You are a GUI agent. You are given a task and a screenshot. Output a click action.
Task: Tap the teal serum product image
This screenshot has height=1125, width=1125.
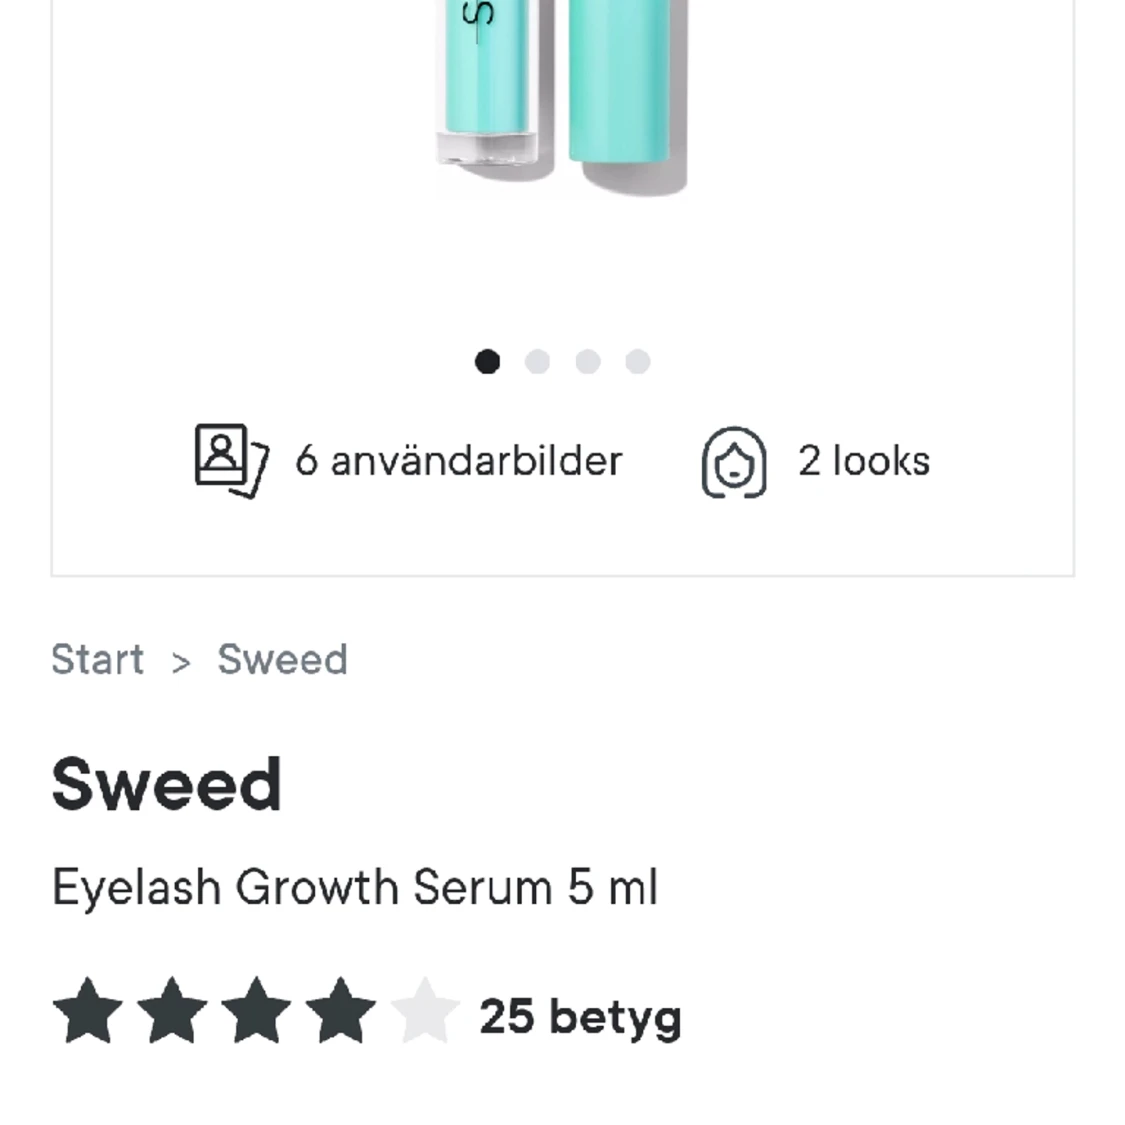pyautogui.click(x=562, y=97)
